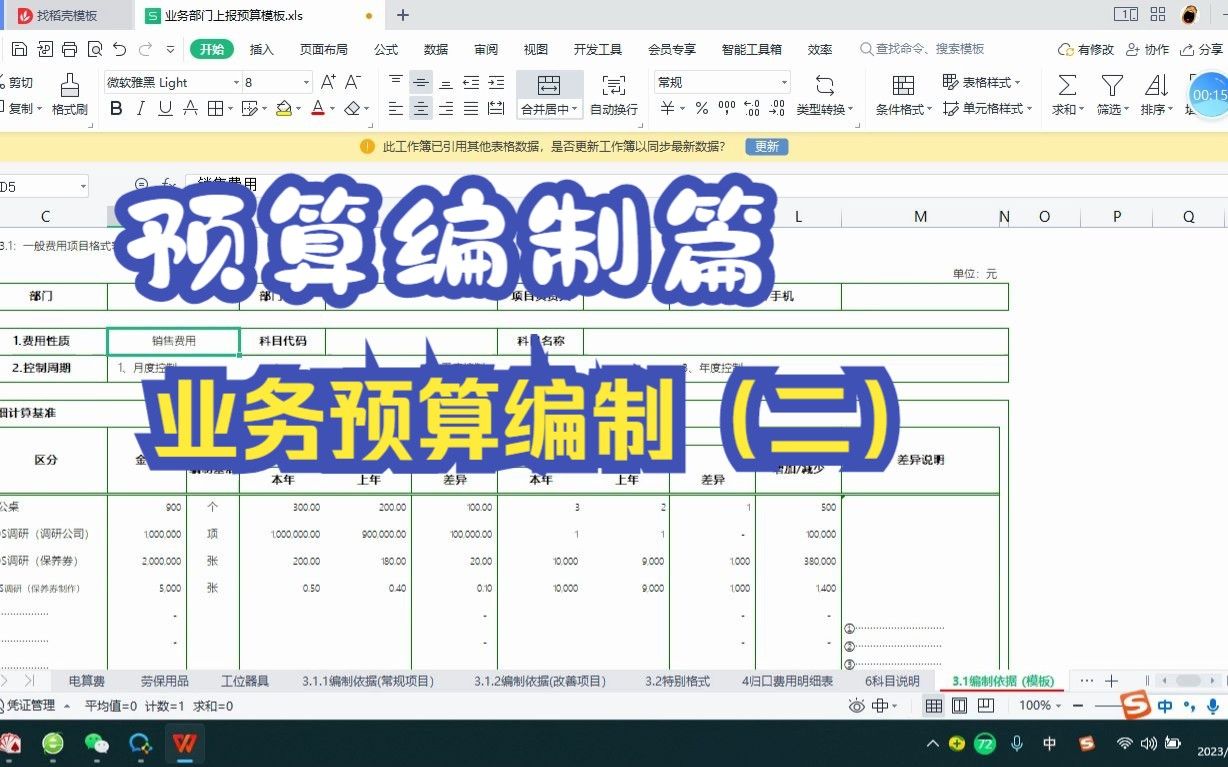The width and height of the screenshot is (1228, 767).
Task: Redo the last undone action
Action: [145, 49]
